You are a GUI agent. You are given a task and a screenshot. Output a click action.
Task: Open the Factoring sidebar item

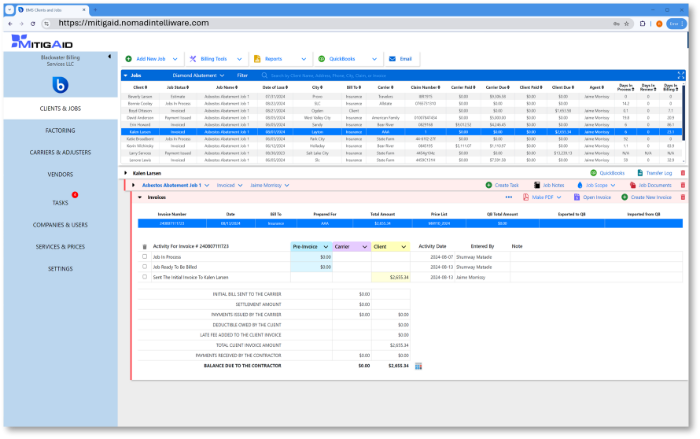59,131
